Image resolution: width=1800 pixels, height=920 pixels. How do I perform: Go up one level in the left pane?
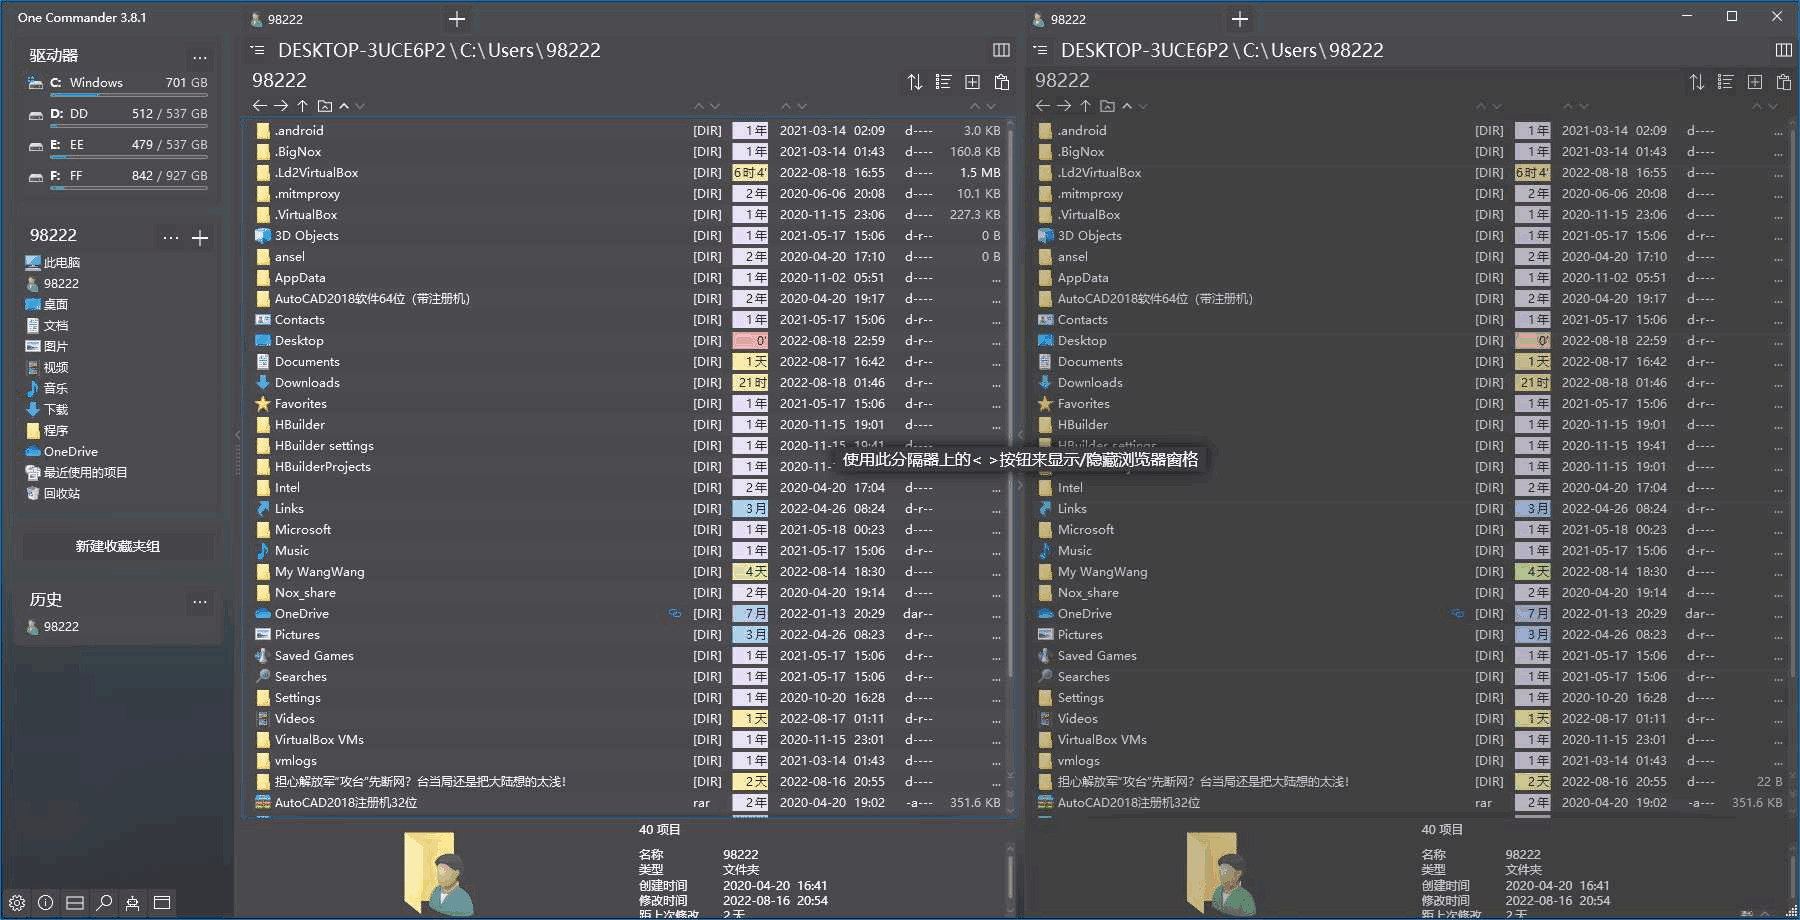click(302, 105)
